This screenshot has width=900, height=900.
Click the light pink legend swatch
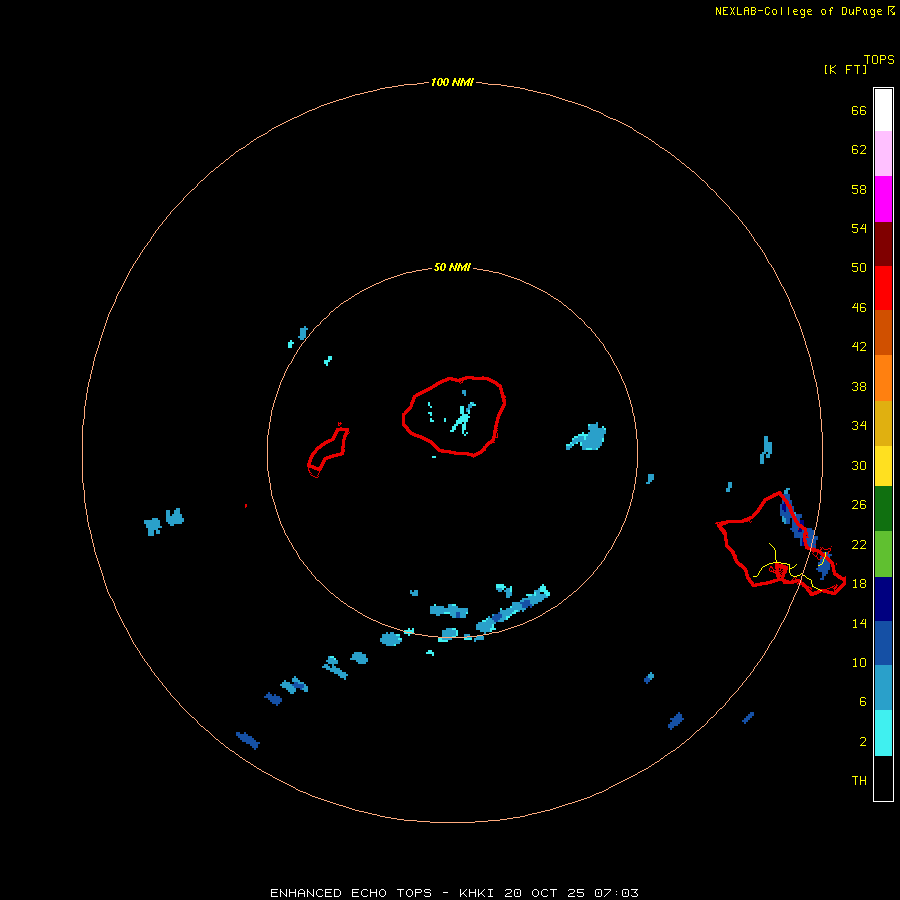[883, 154]
